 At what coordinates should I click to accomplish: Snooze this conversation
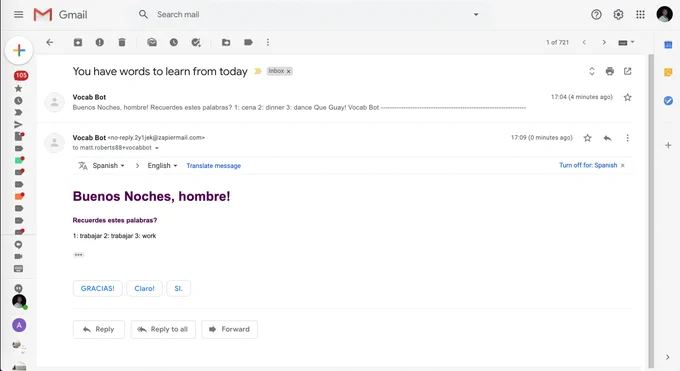pyautogui.click(x=173, y=42)
